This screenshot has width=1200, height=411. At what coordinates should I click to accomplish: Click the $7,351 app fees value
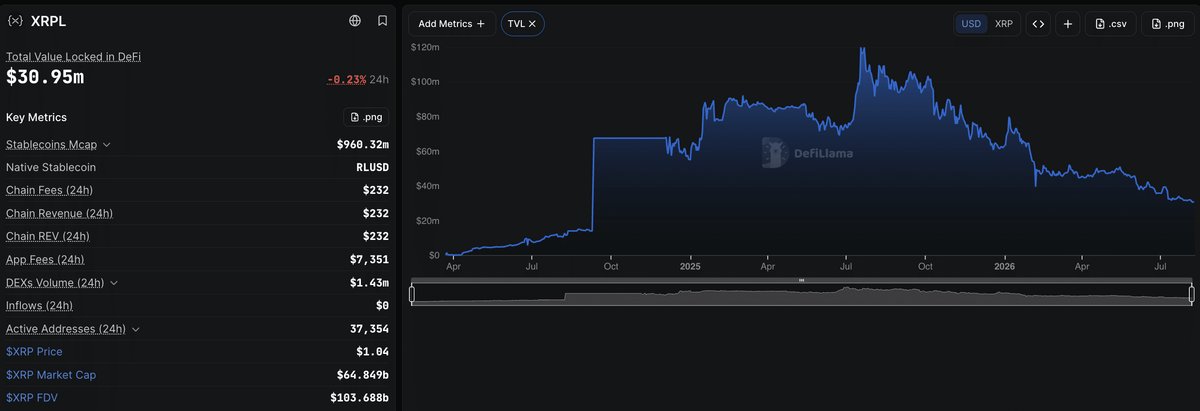pyautogui.click(x=369, y=259)
